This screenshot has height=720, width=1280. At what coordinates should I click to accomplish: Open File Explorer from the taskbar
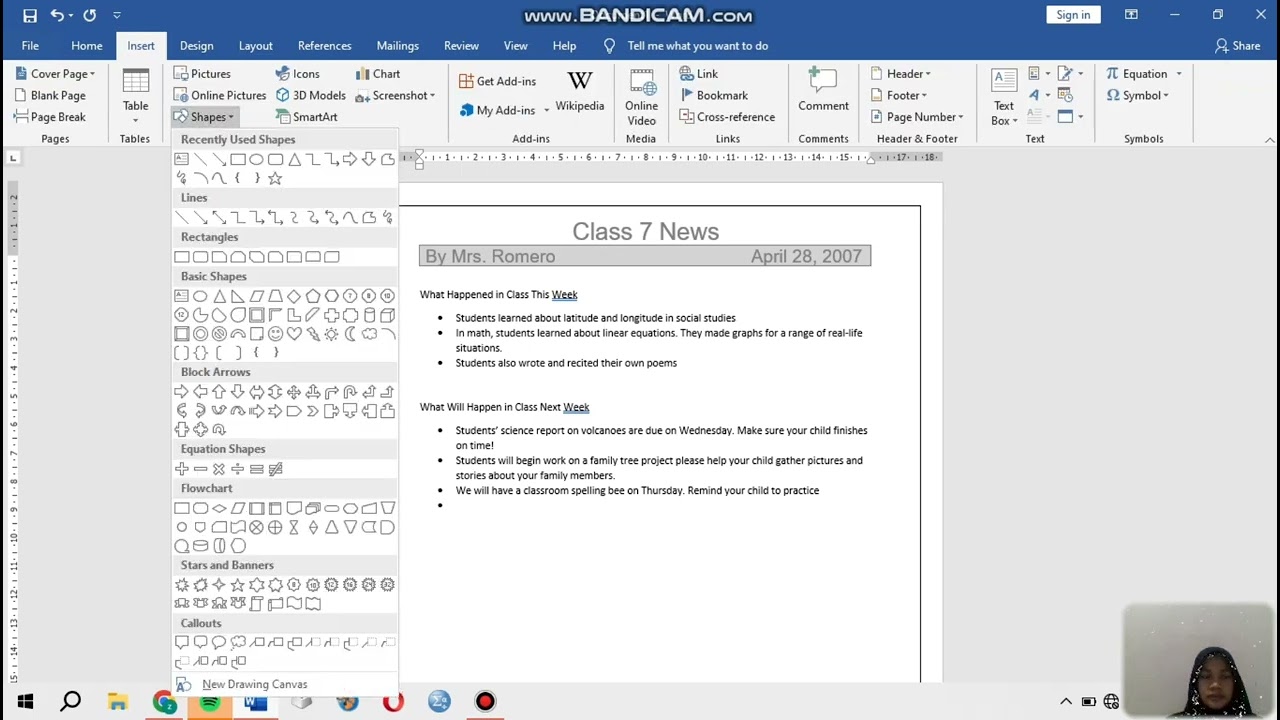(117, 701)
